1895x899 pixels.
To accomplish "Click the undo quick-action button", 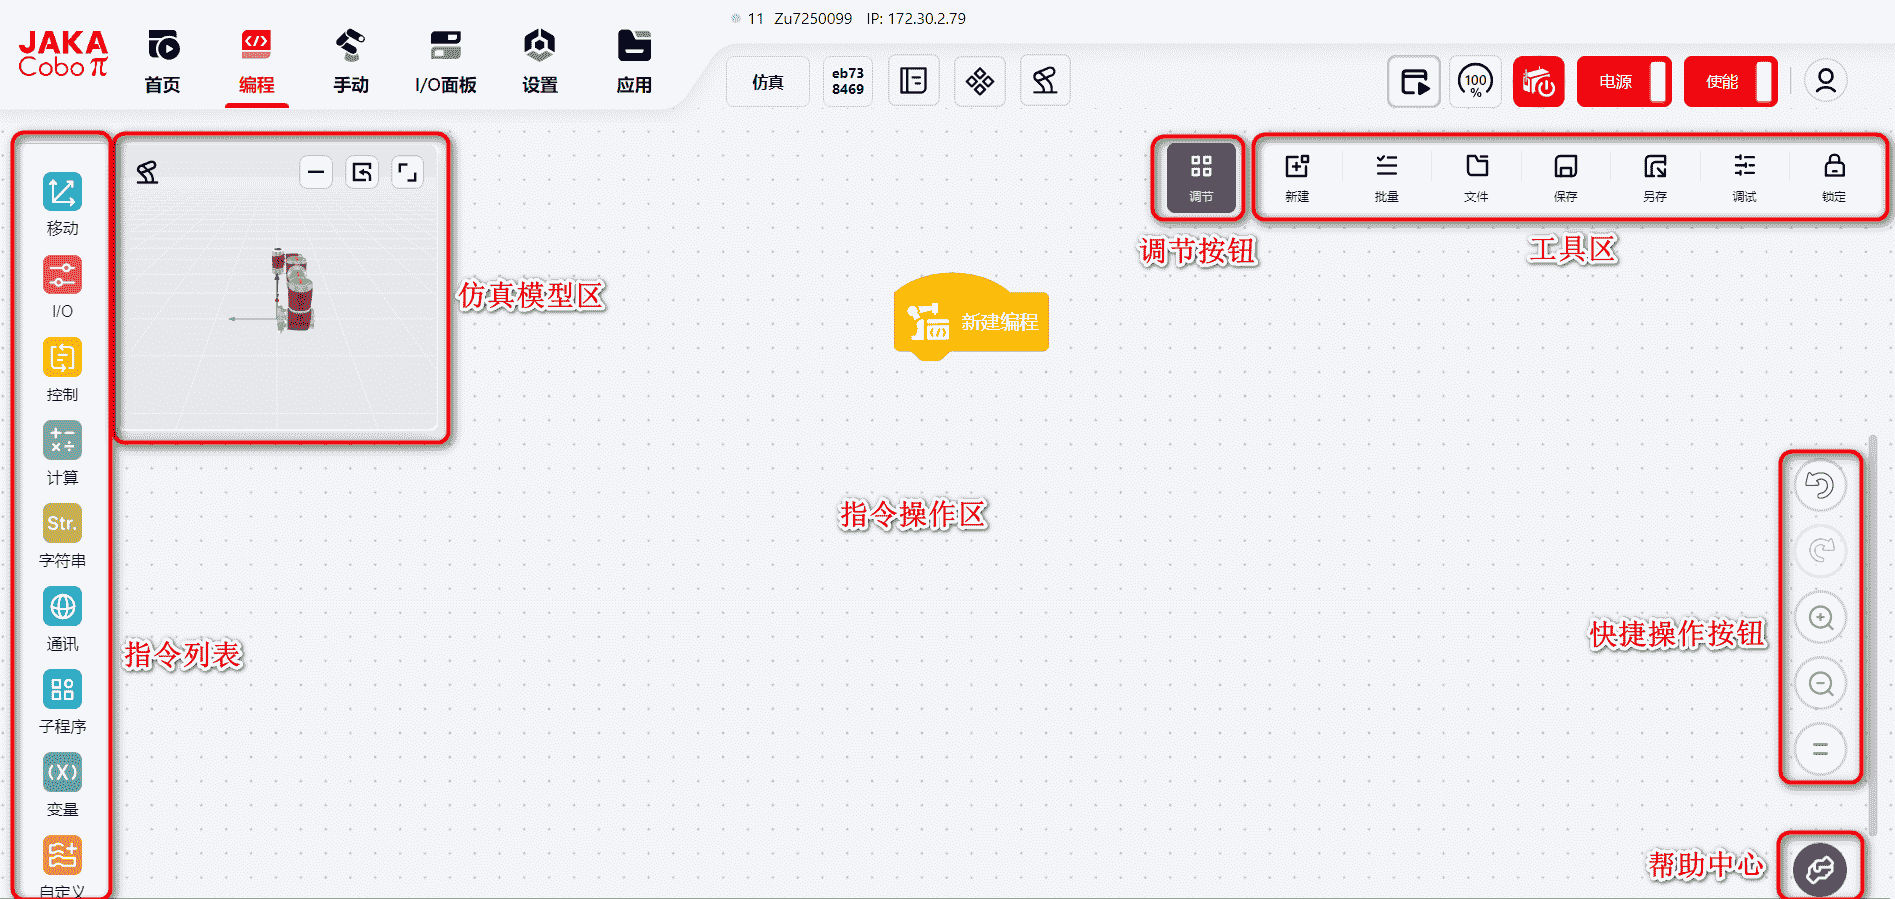I will [1820, 486].
